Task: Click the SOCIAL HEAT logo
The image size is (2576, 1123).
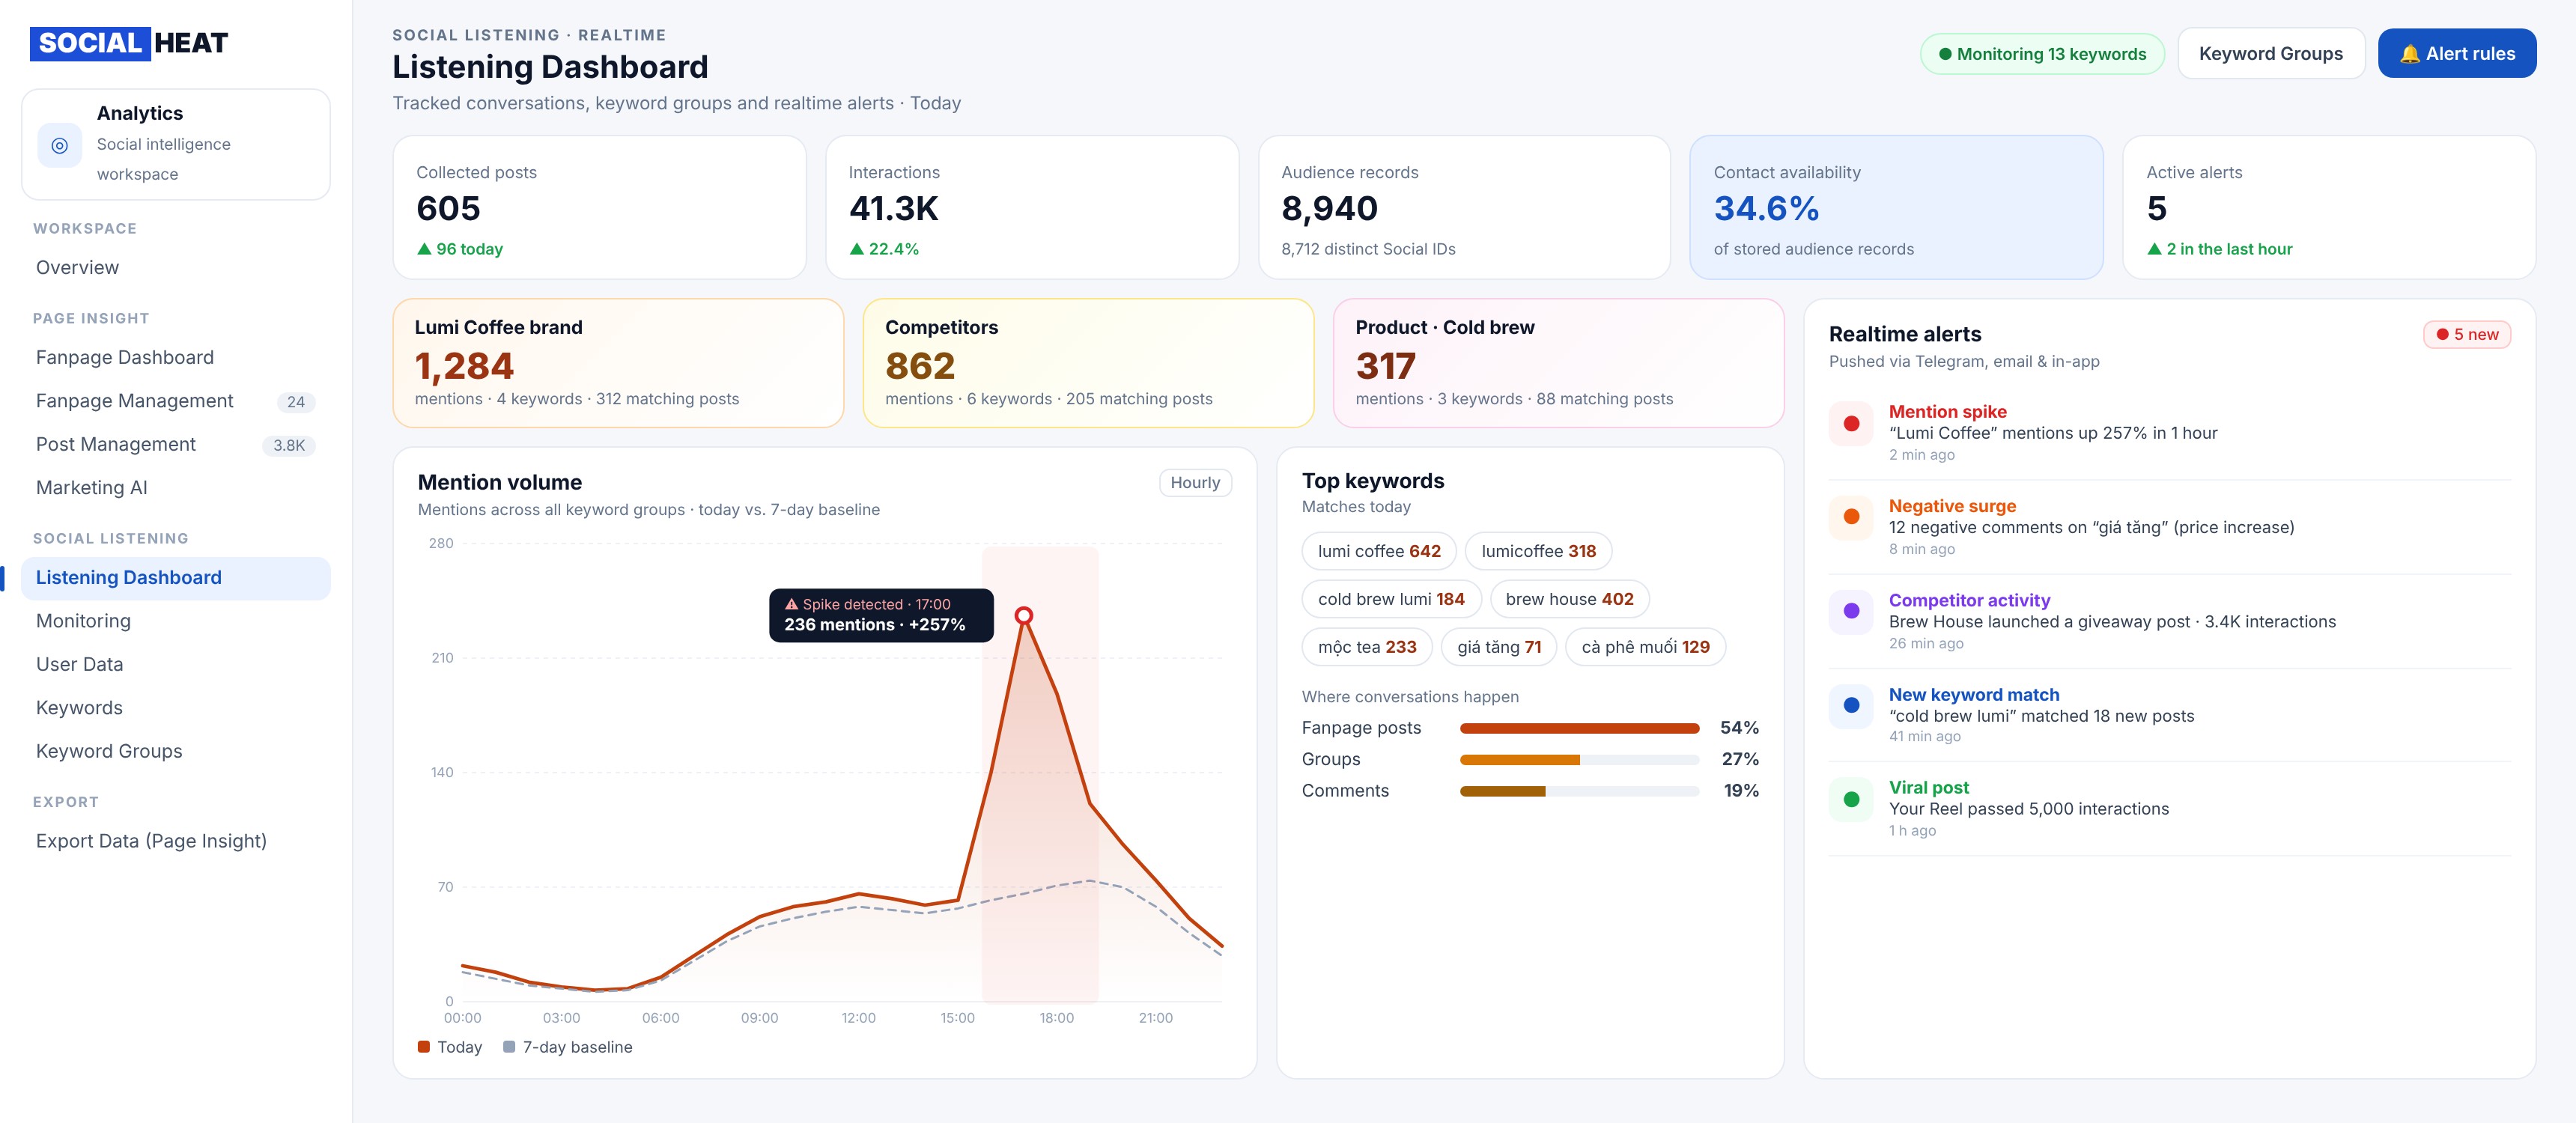Action: 129,43
